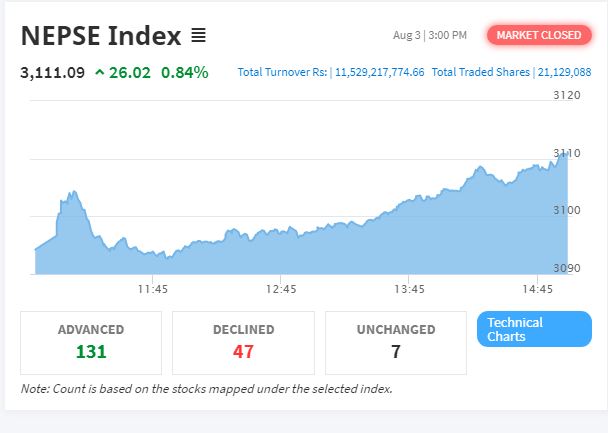This screenshot has width=608, height=433.
Task: Open the Technical Charts button
Action: (534, 329)
